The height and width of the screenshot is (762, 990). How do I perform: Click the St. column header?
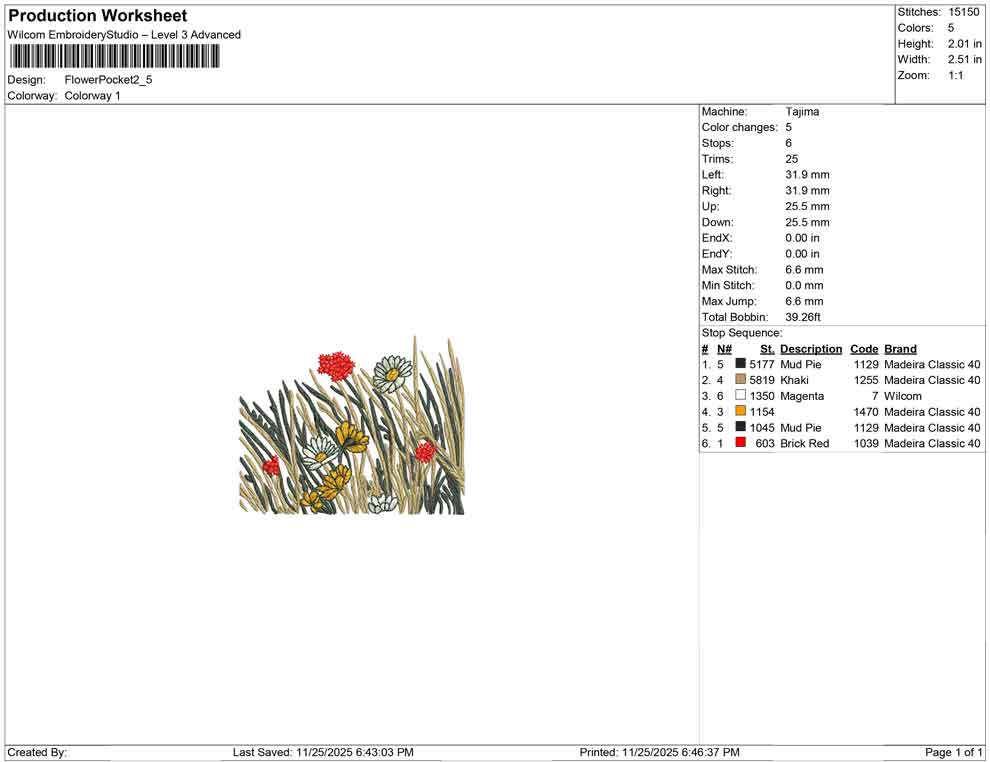pyautogui.click(x=767, y=349)
